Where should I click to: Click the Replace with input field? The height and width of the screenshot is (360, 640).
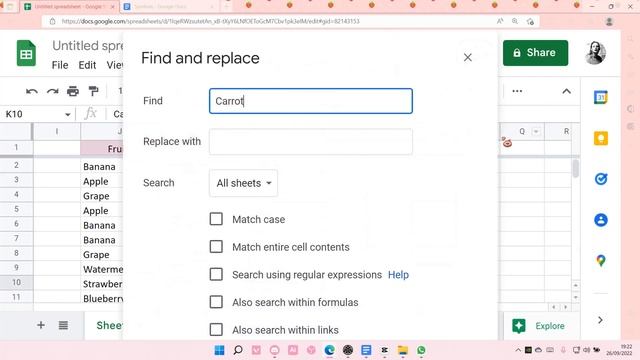311,141
